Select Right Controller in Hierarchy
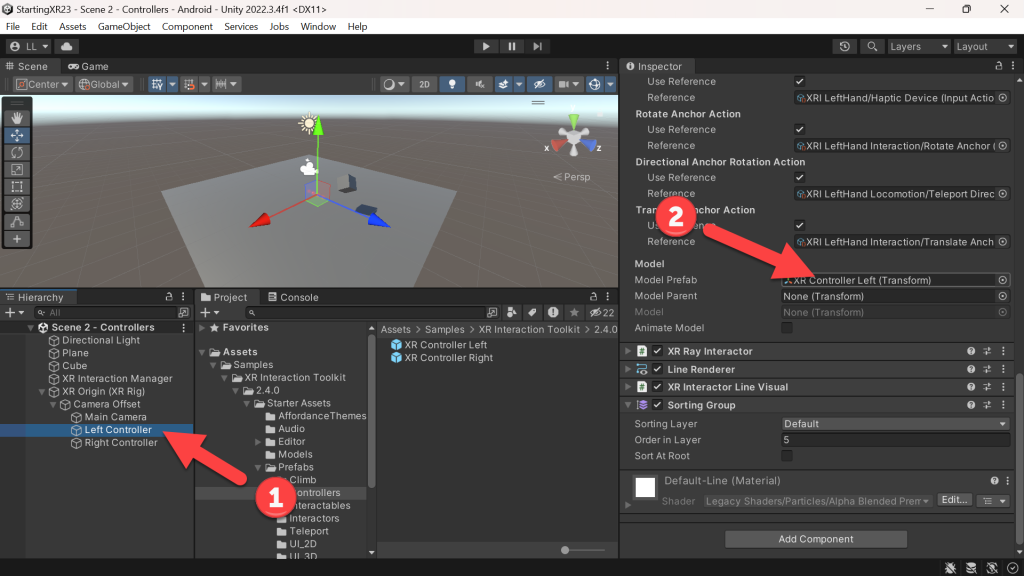Image resolution: width=1024 pixels, height=576 pixels. 121,443
